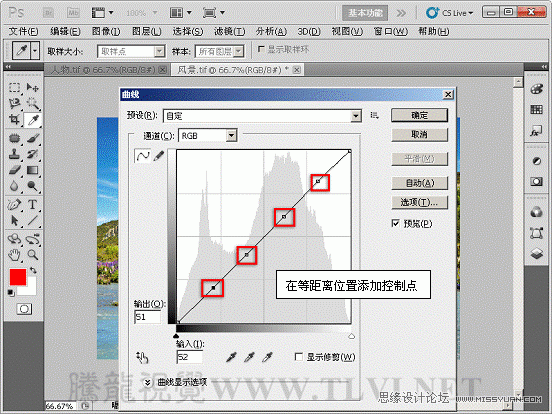552x414 pixels.
Task: Click the white point input slider triangle
Action: pyautogui.click(x=351, y=336)
